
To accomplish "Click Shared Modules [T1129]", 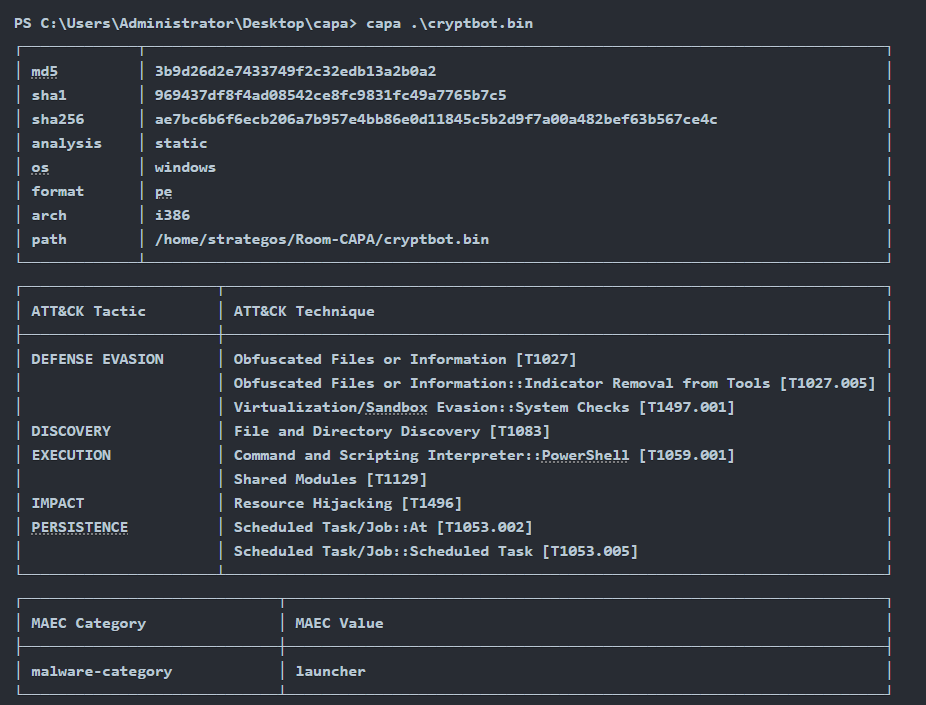I will [330, 479].
